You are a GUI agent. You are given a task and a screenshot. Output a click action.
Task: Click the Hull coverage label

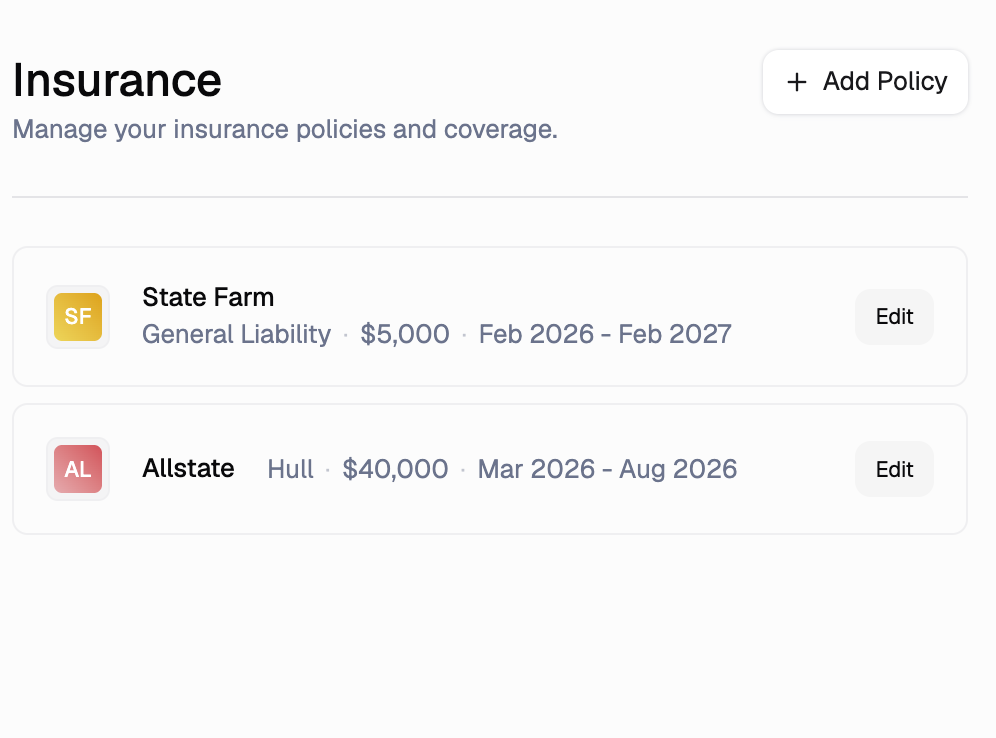290,469
